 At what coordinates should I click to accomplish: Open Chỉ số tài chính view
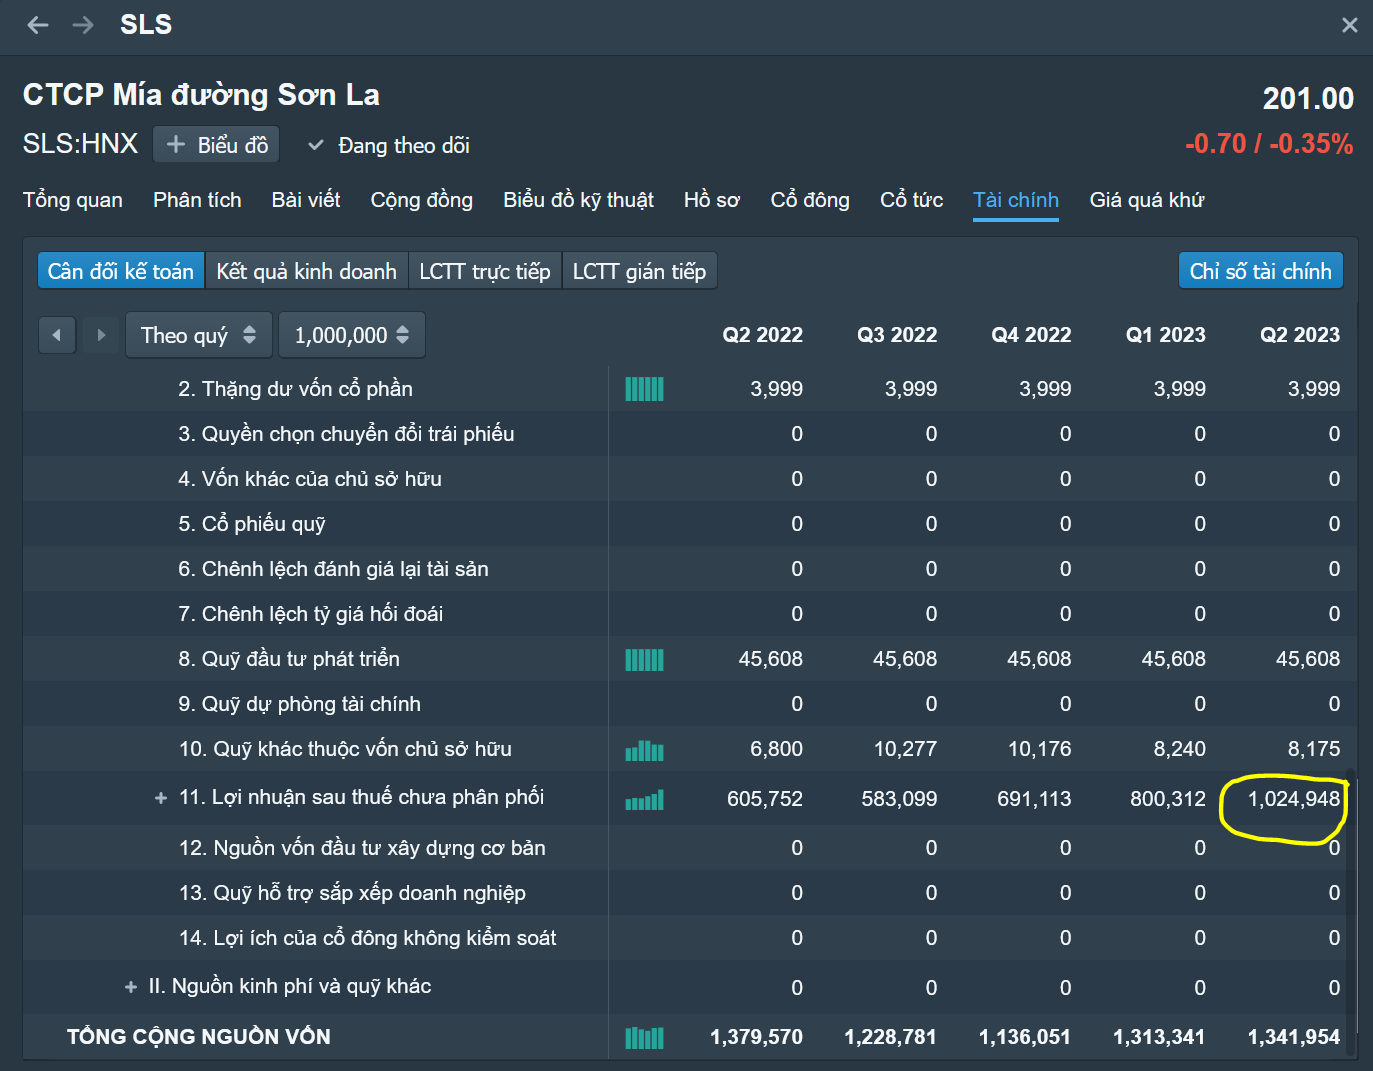1261,271
